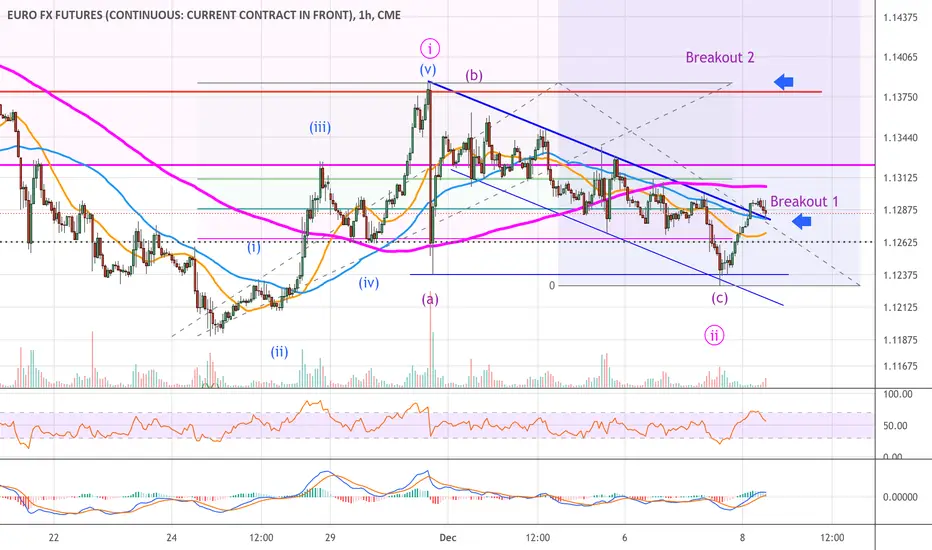Click price axis value 1.11675
This screenshot has height=550, width=932.
pos(900,366)
